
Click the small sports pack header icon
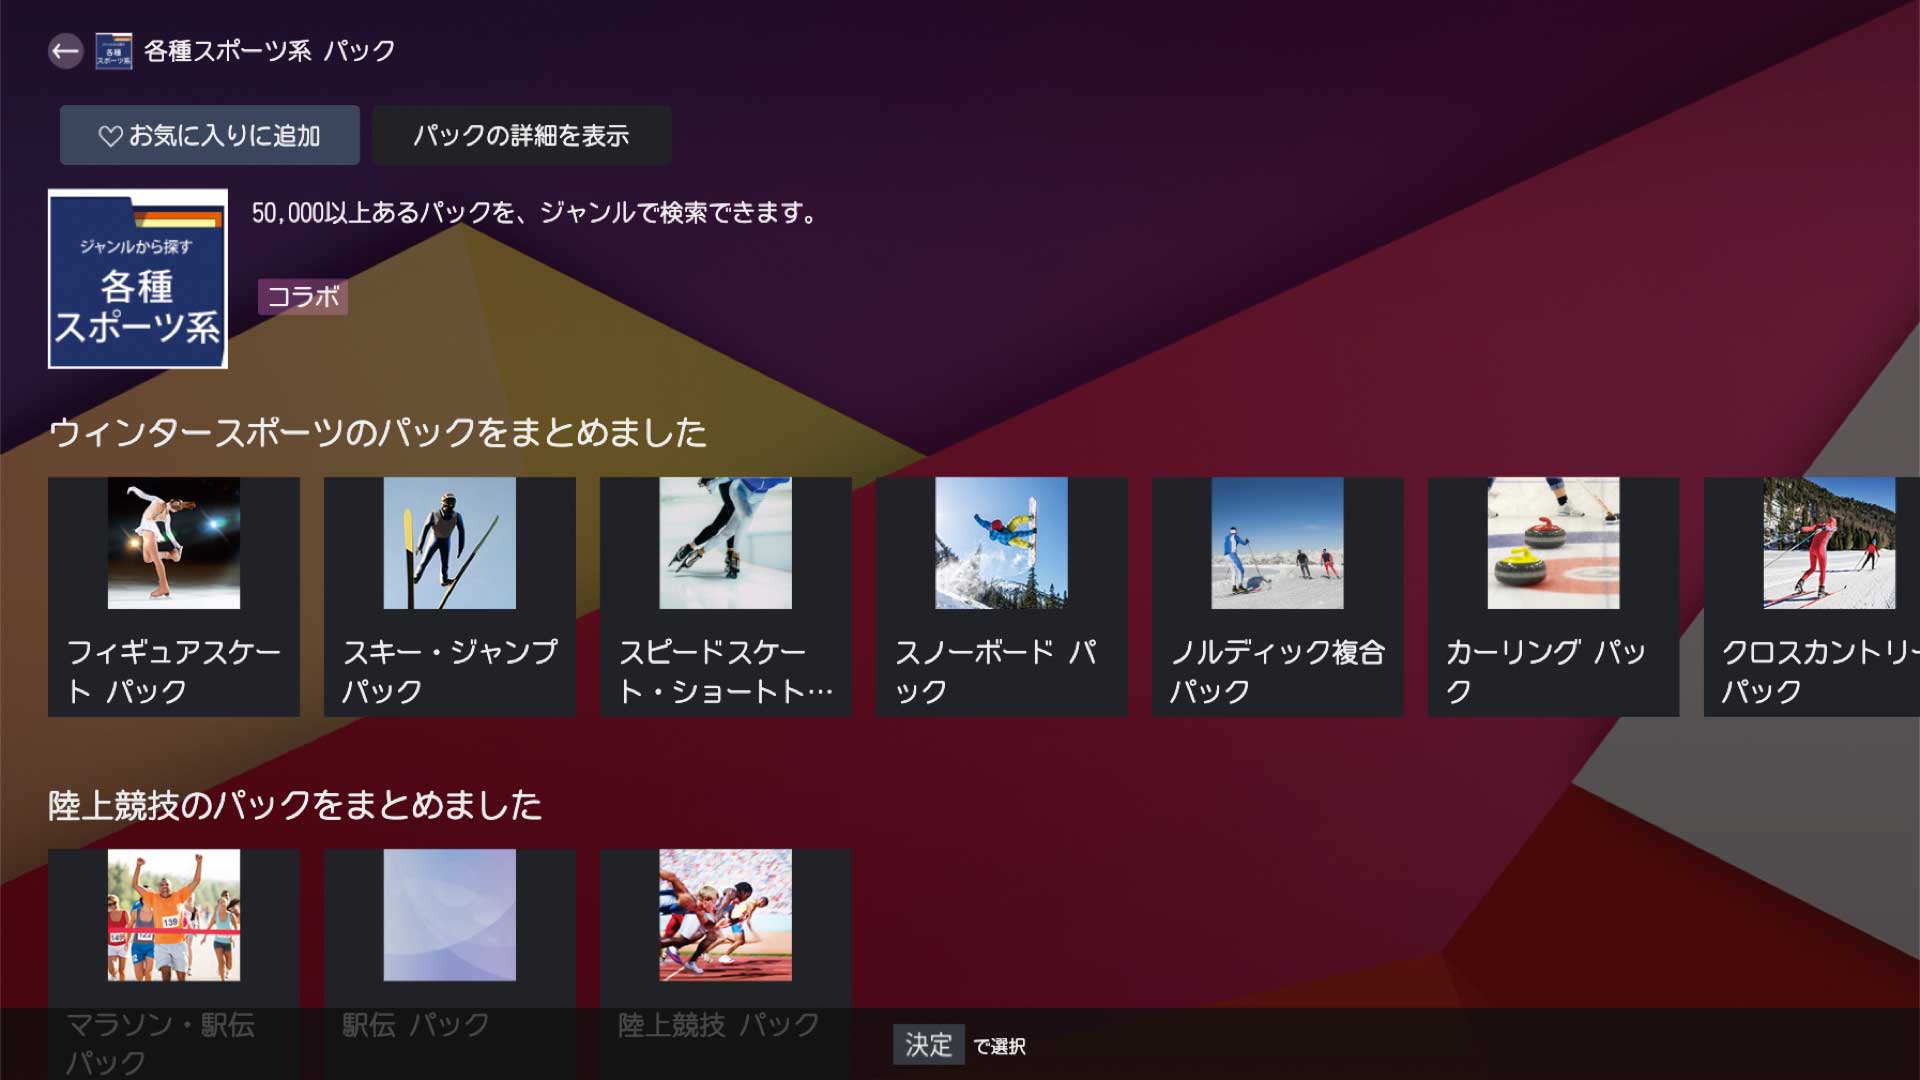tap(113, 51)
